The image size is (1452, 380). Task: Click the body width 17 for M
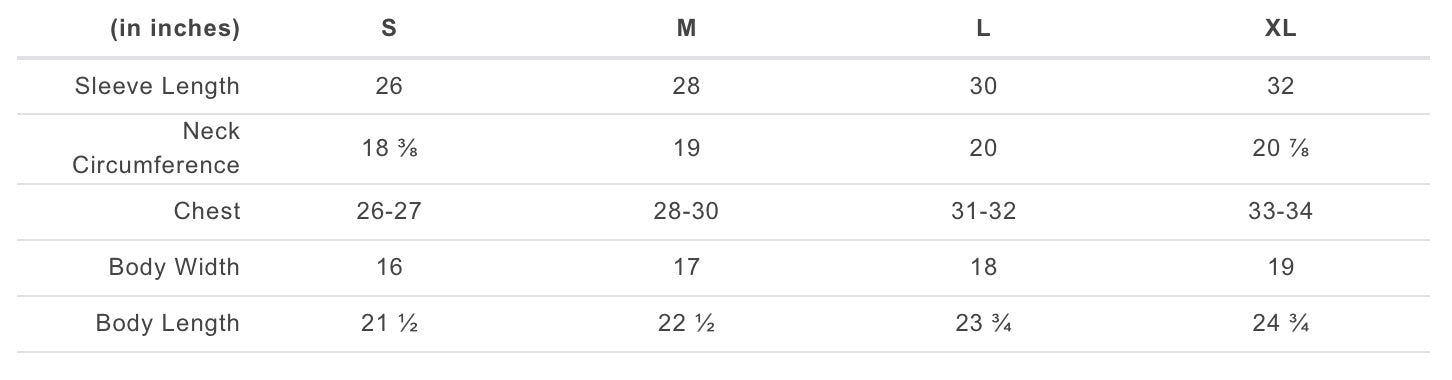click(686, 267)
